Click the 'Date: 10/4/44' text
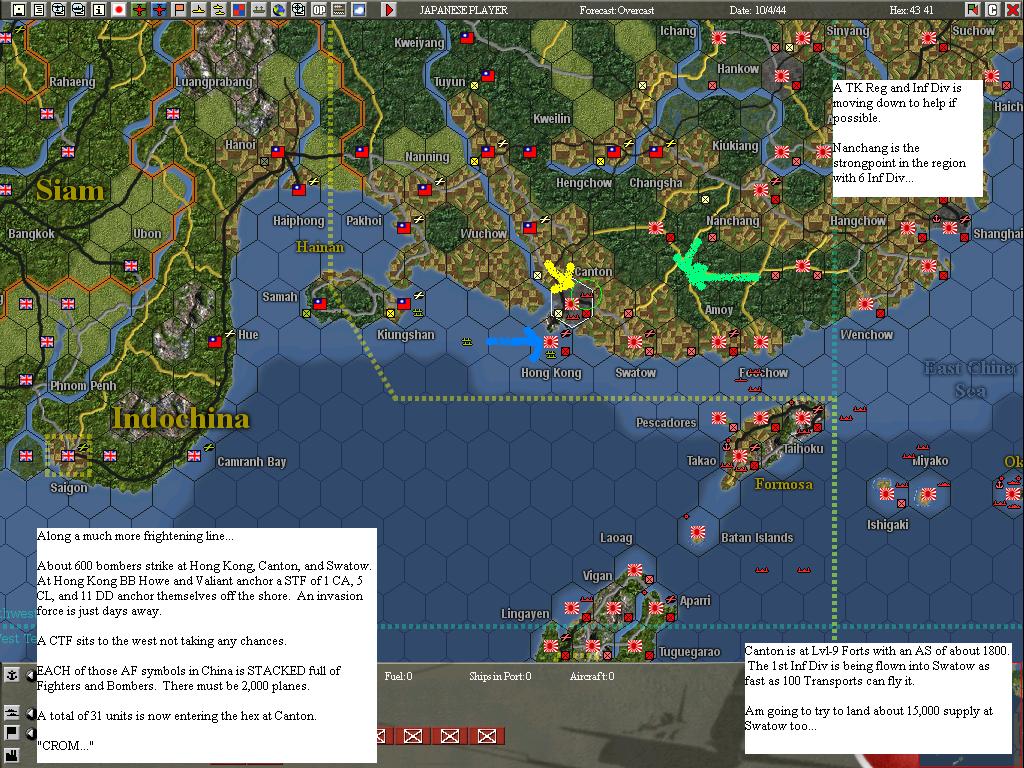Image resolution: width=1024 pixels, height=768 pixels. [758, 10]
